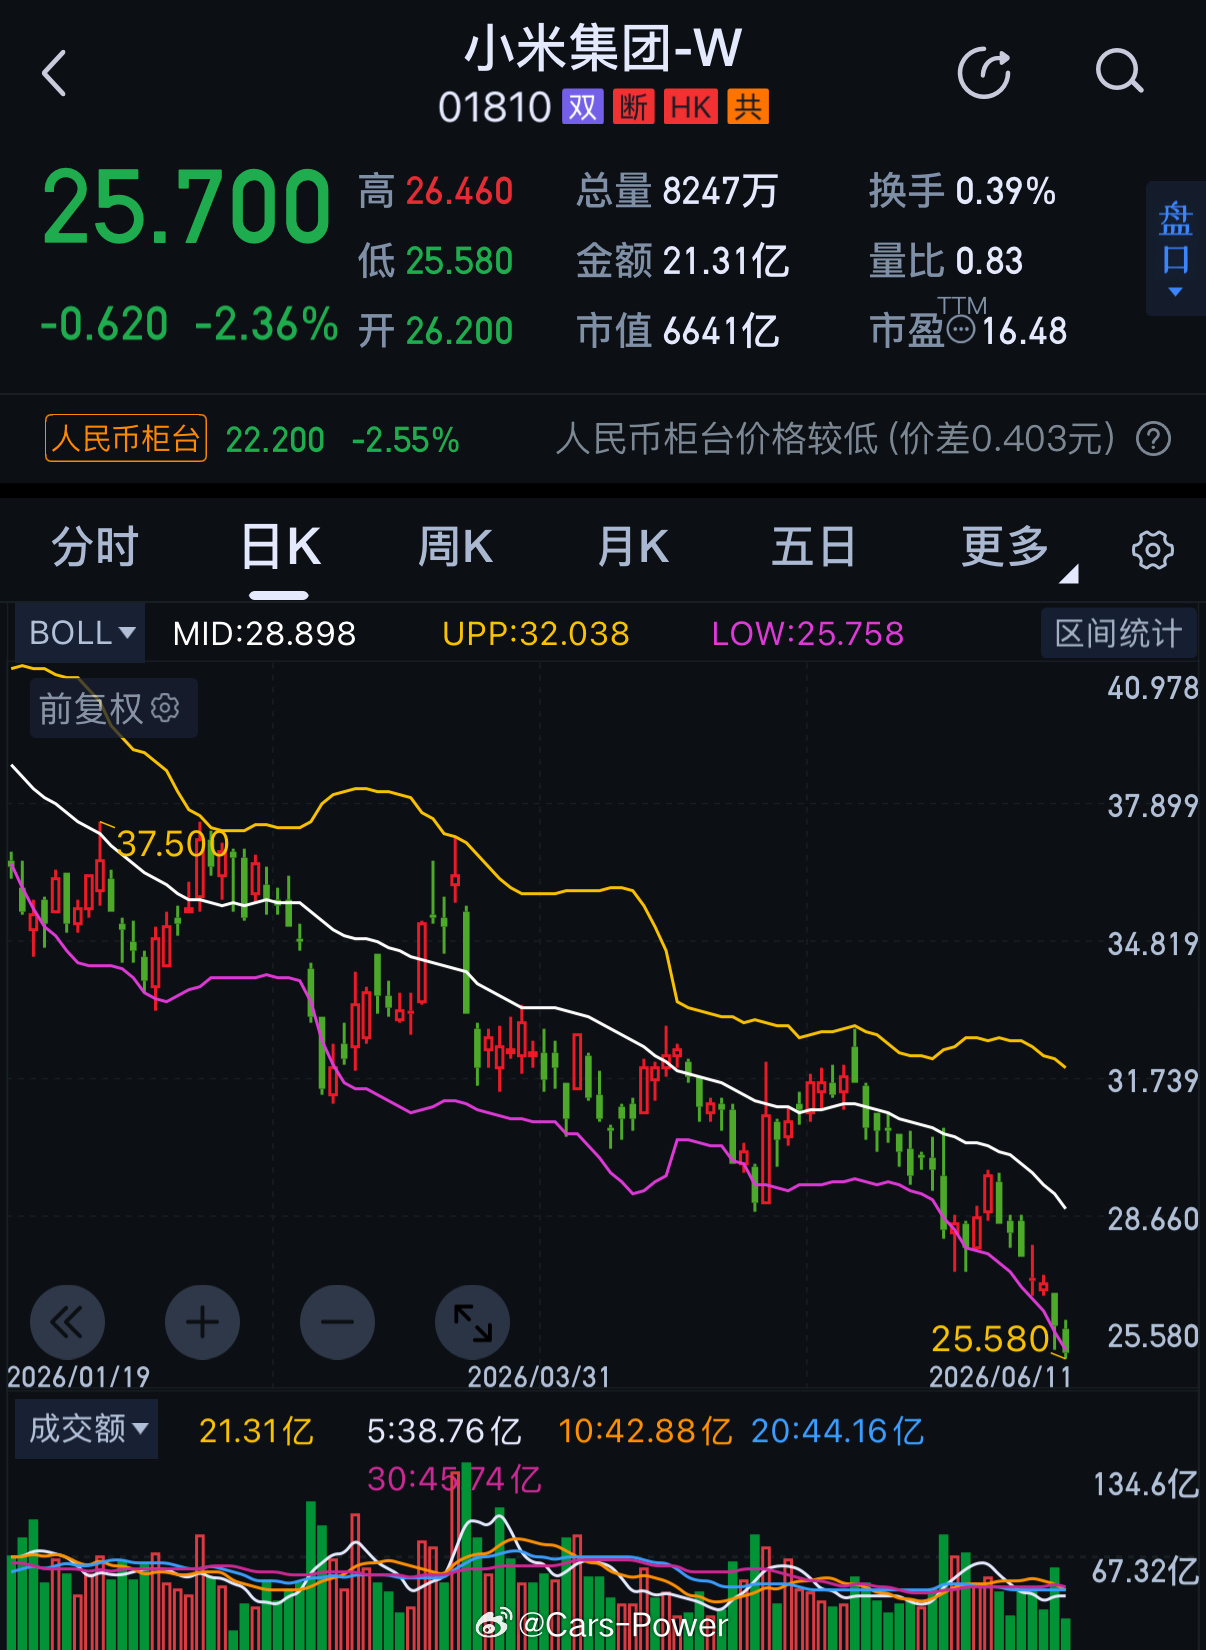This screenshot has width=1206, height=1650.
Task: Switch to the 周K tab
Action: pyautogui.click(x=455, y=547)
